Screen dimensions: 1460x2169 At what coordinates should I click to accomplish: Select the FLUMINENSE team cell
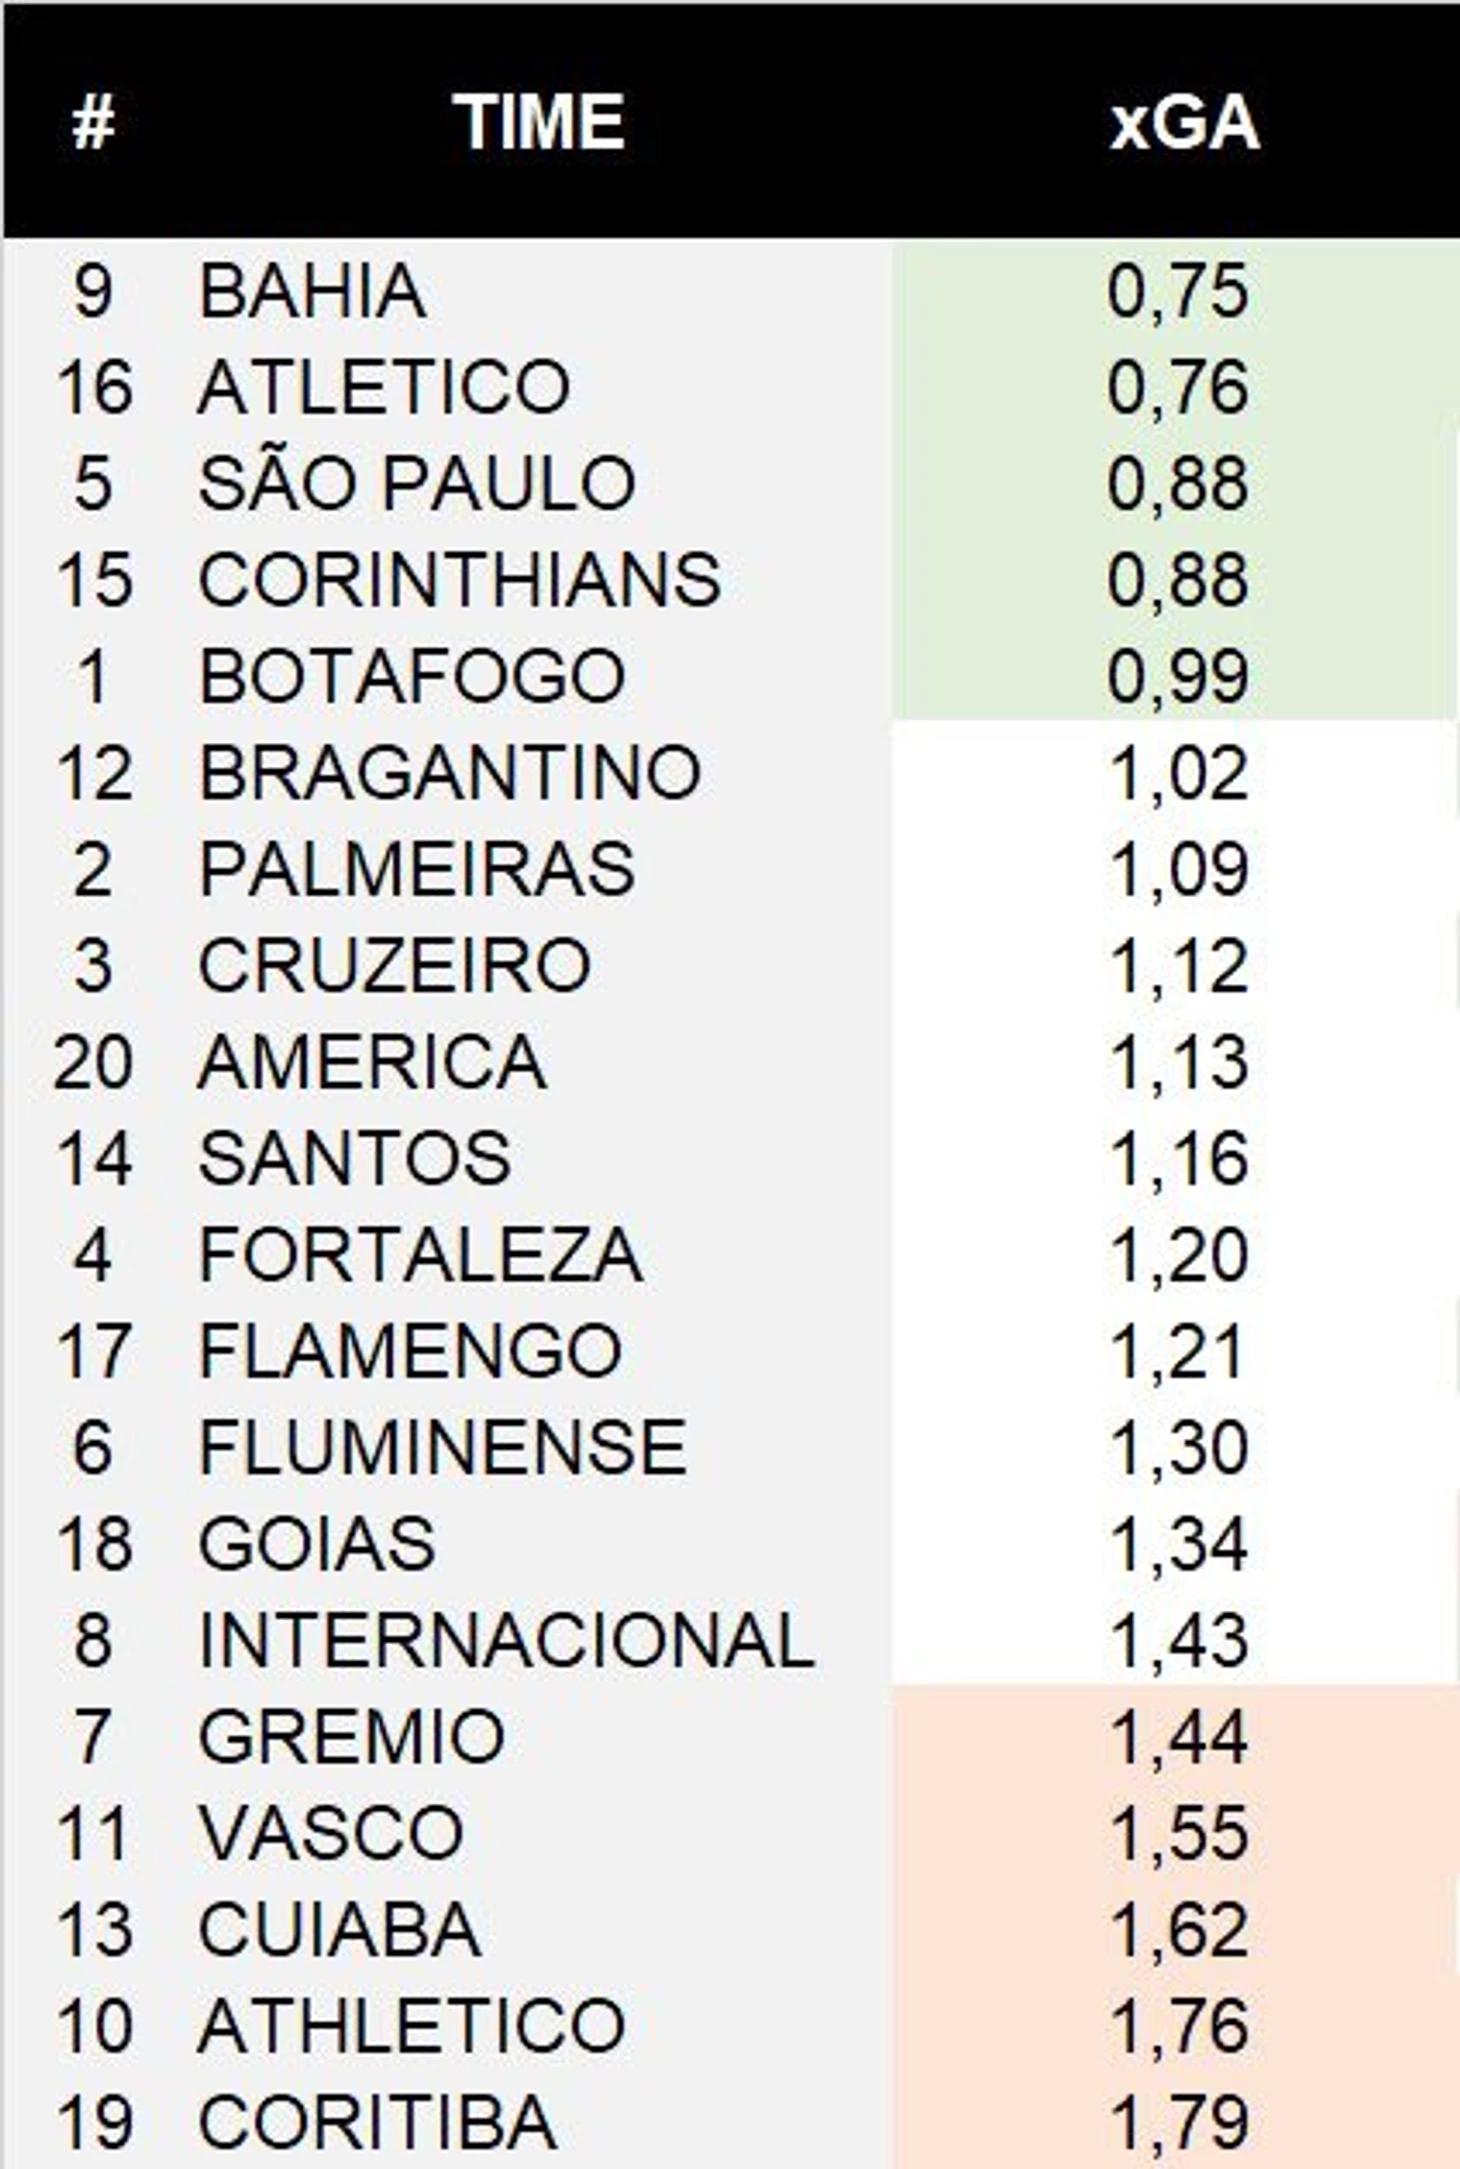pos(443,1448)
